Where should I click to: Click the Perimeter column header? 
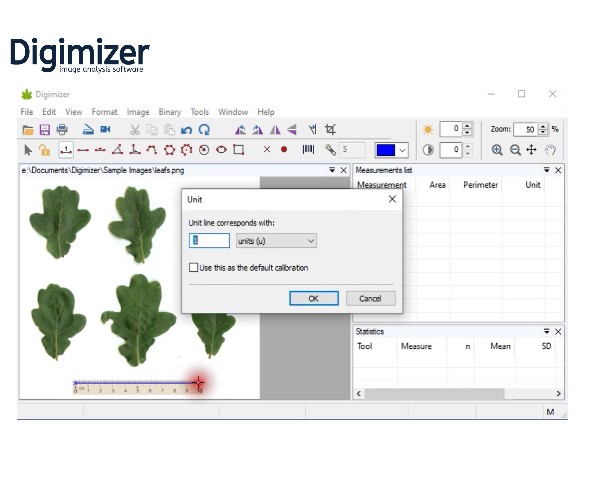point(480,185)
